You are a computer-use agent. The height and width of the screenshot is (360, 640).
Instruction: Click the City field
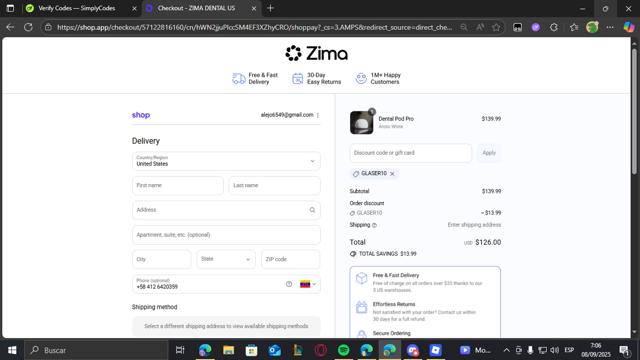pyautogui.click(x=162, y=259)
